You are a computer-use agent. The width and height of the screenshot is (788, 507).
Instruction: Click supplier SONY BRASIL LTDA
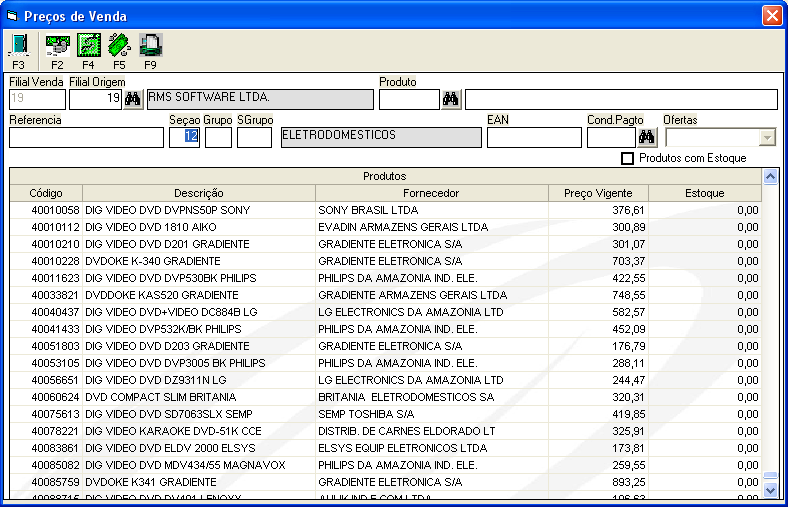[x=368, y=210]
